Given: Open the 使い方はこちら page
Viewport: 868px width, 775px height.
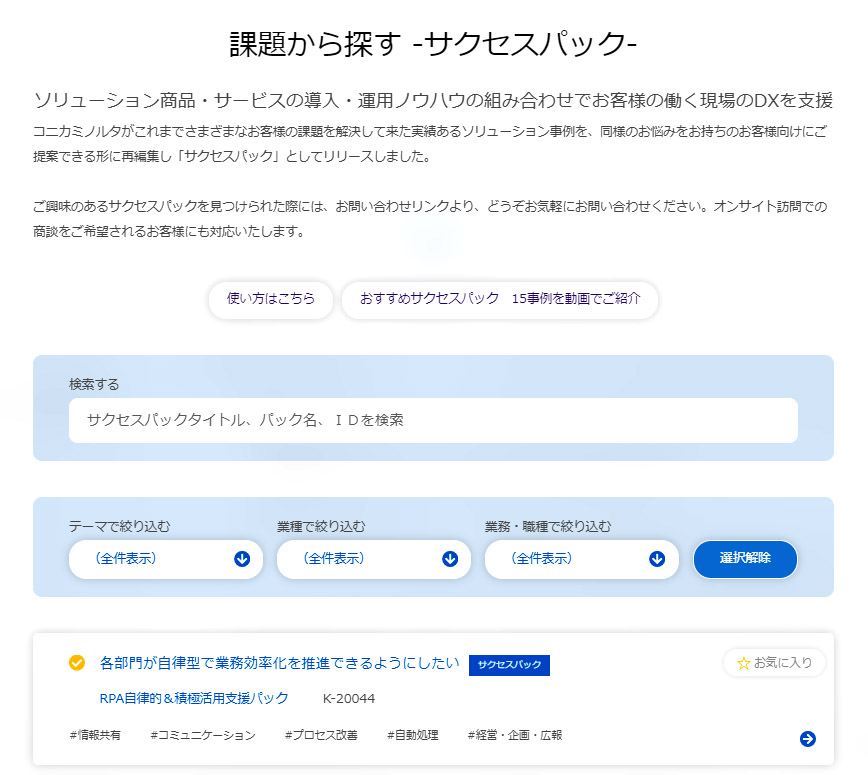Looking at the screenshot, I should point(270,300).
